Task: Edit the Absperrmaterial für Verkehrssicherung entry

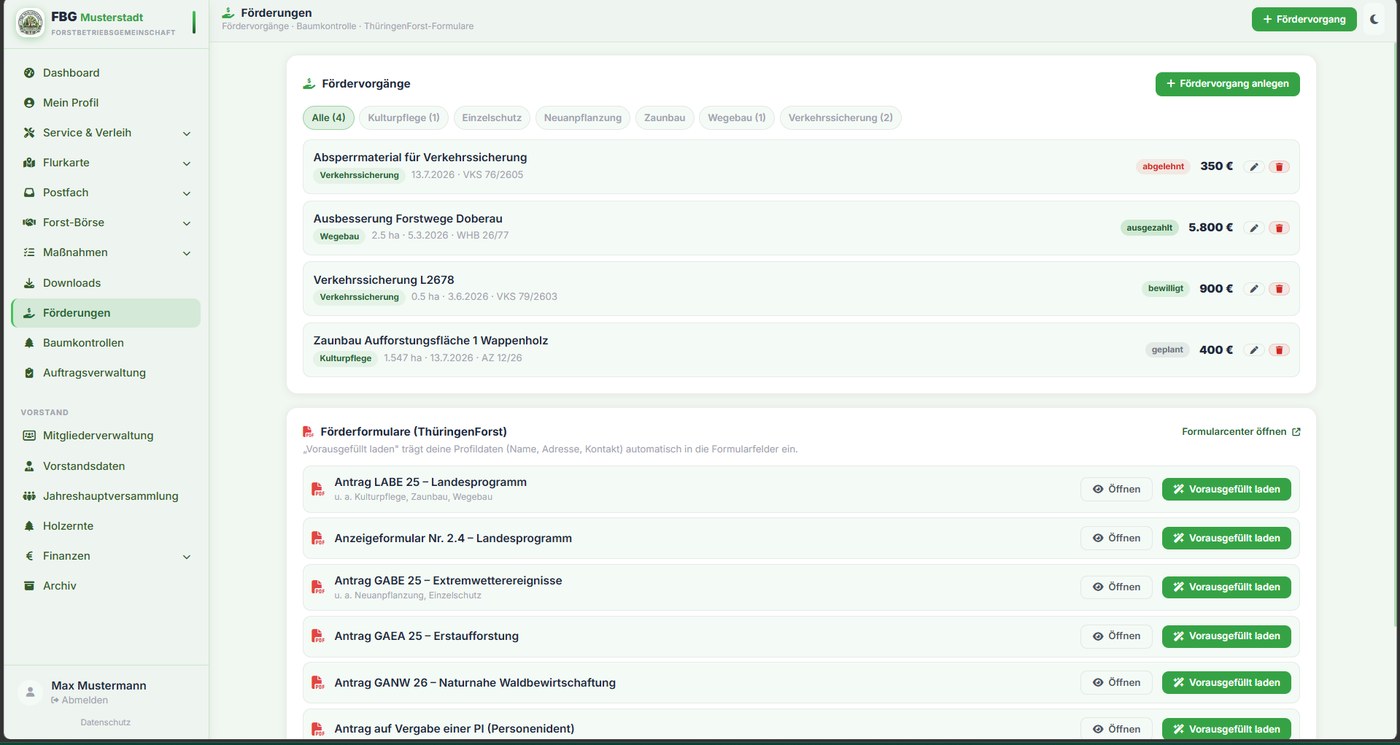Action: [1254, 167]
